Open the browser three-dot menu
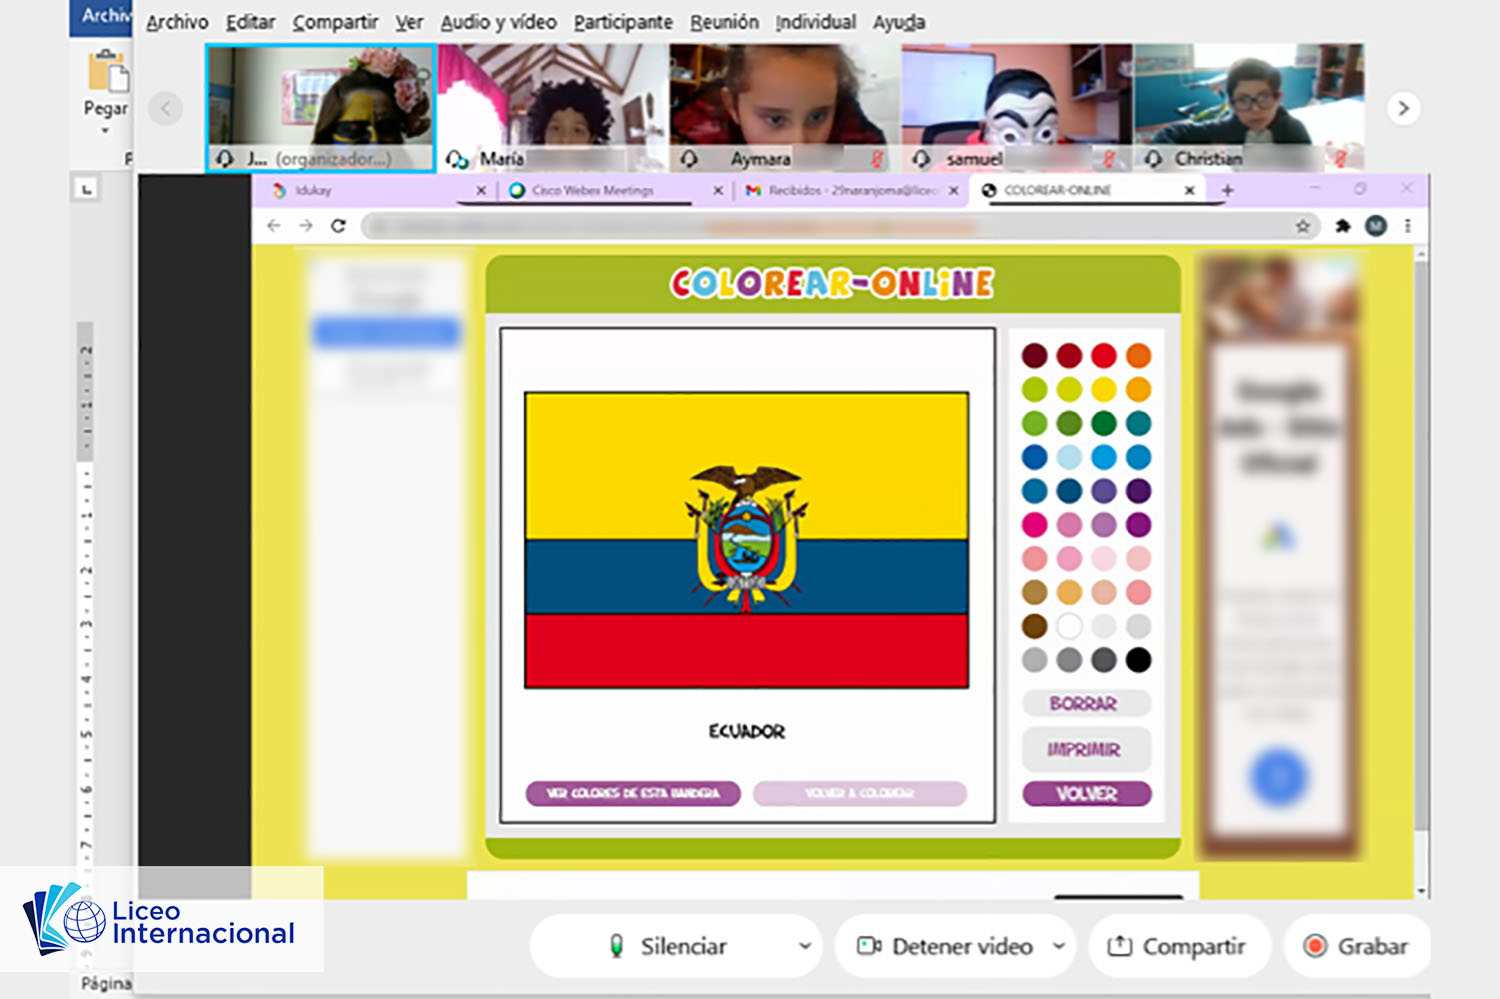 pyautogui.click(x=1407, y=226)
